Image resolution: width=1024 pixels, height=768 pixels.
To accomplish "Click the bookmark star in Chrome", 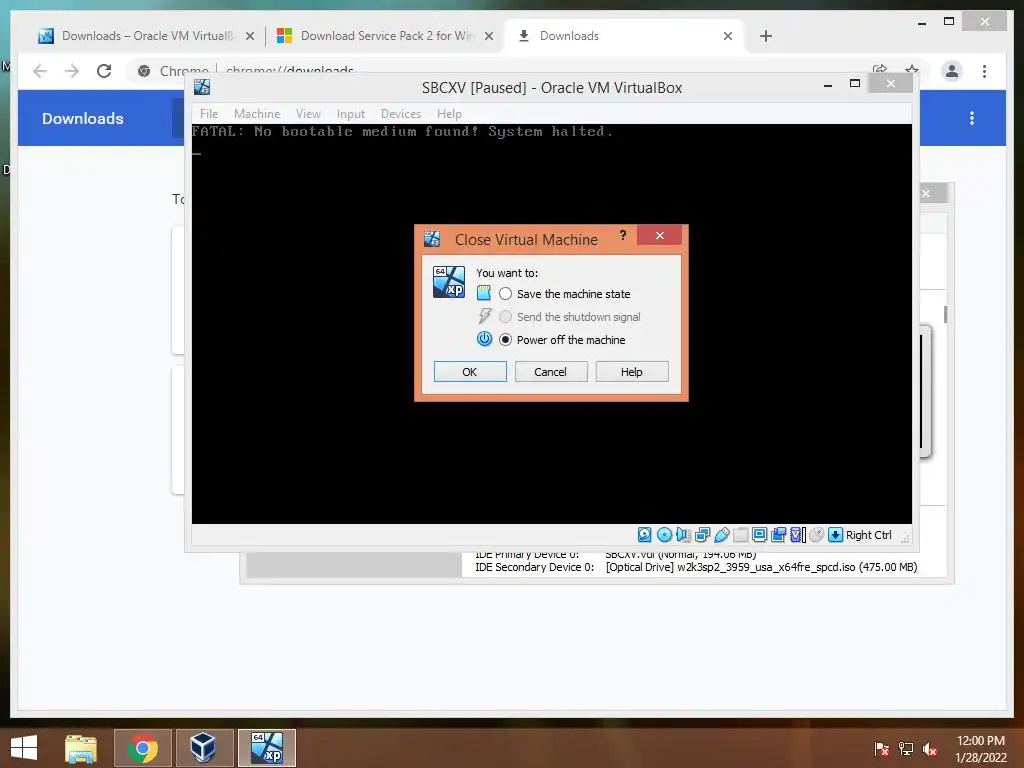I will (x=912, y=68).
